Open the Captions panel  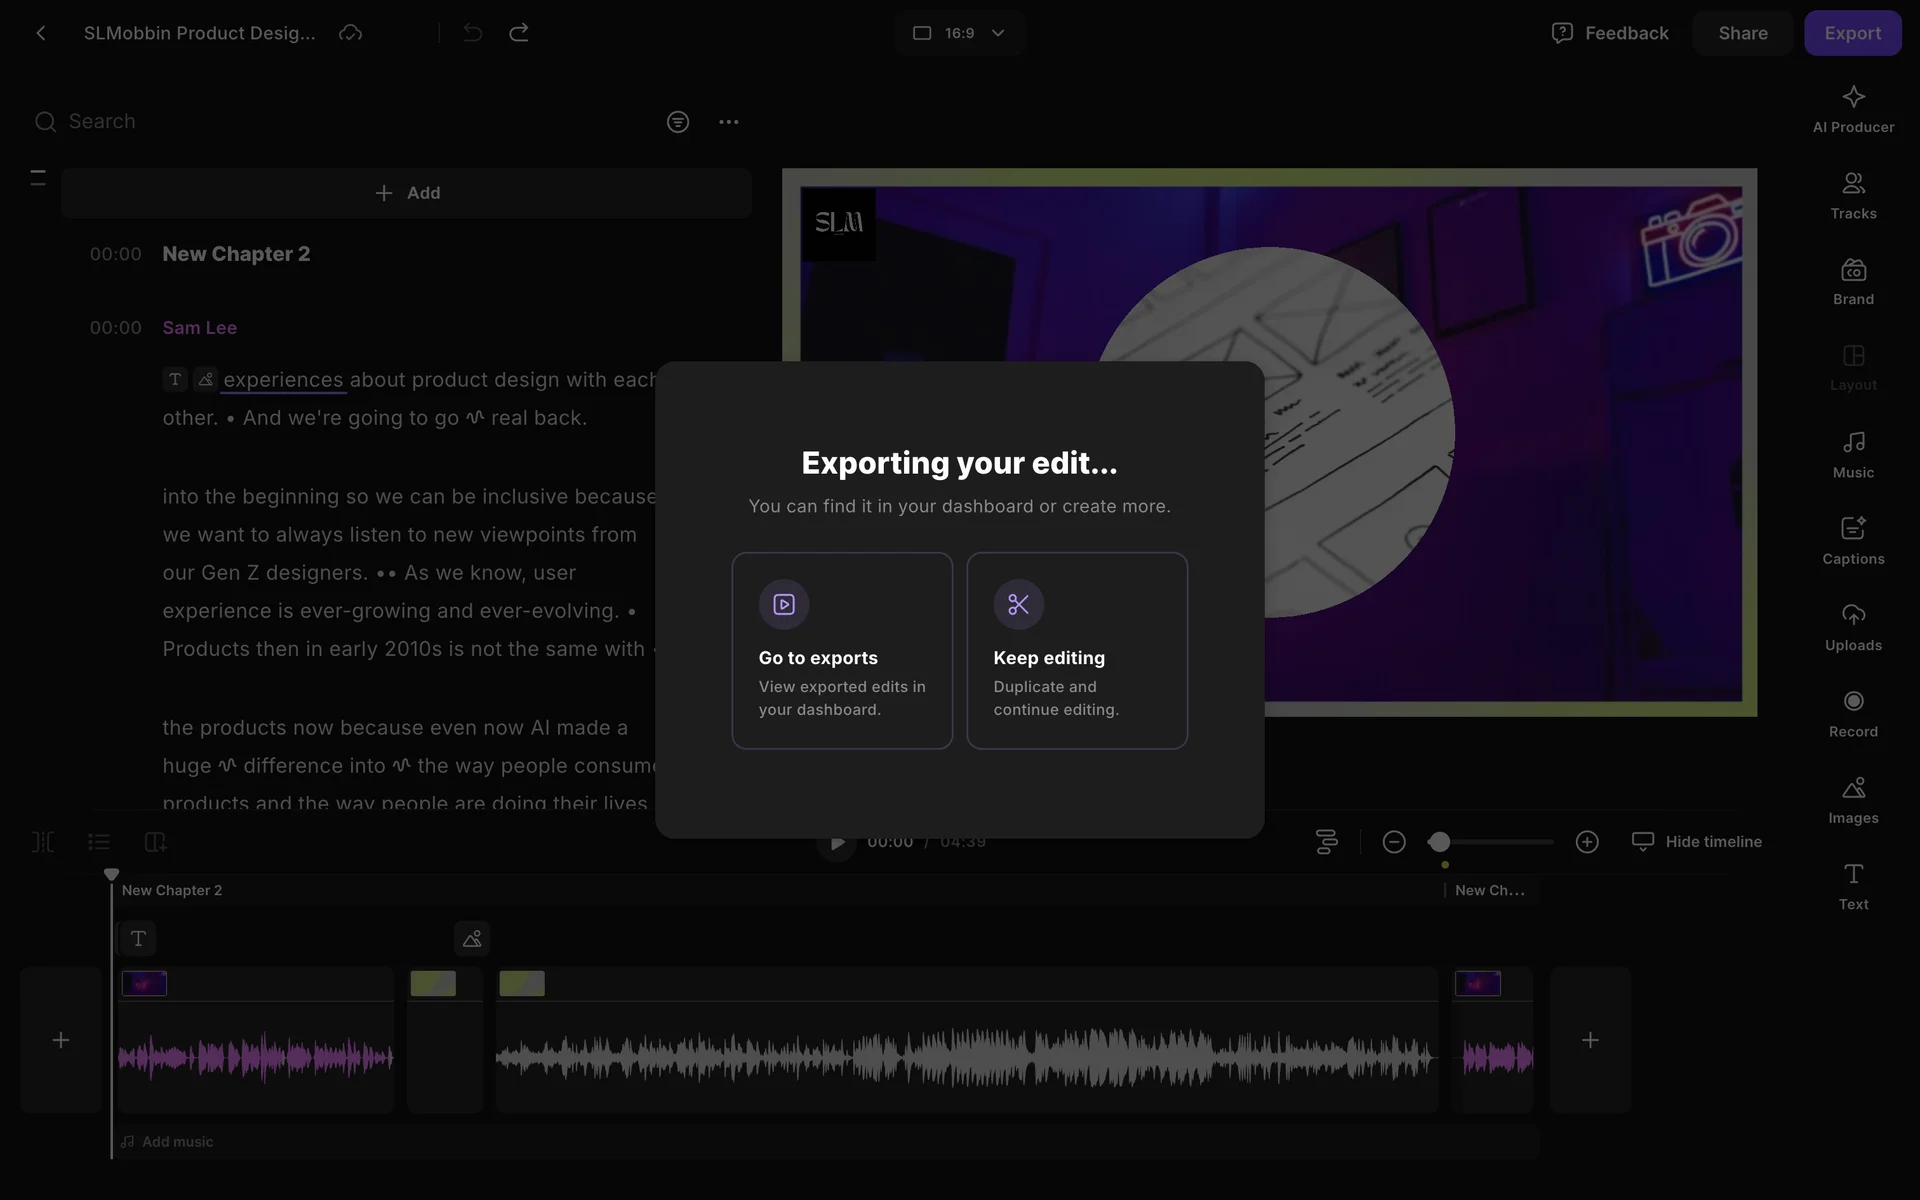click(x=1853, y=541)
